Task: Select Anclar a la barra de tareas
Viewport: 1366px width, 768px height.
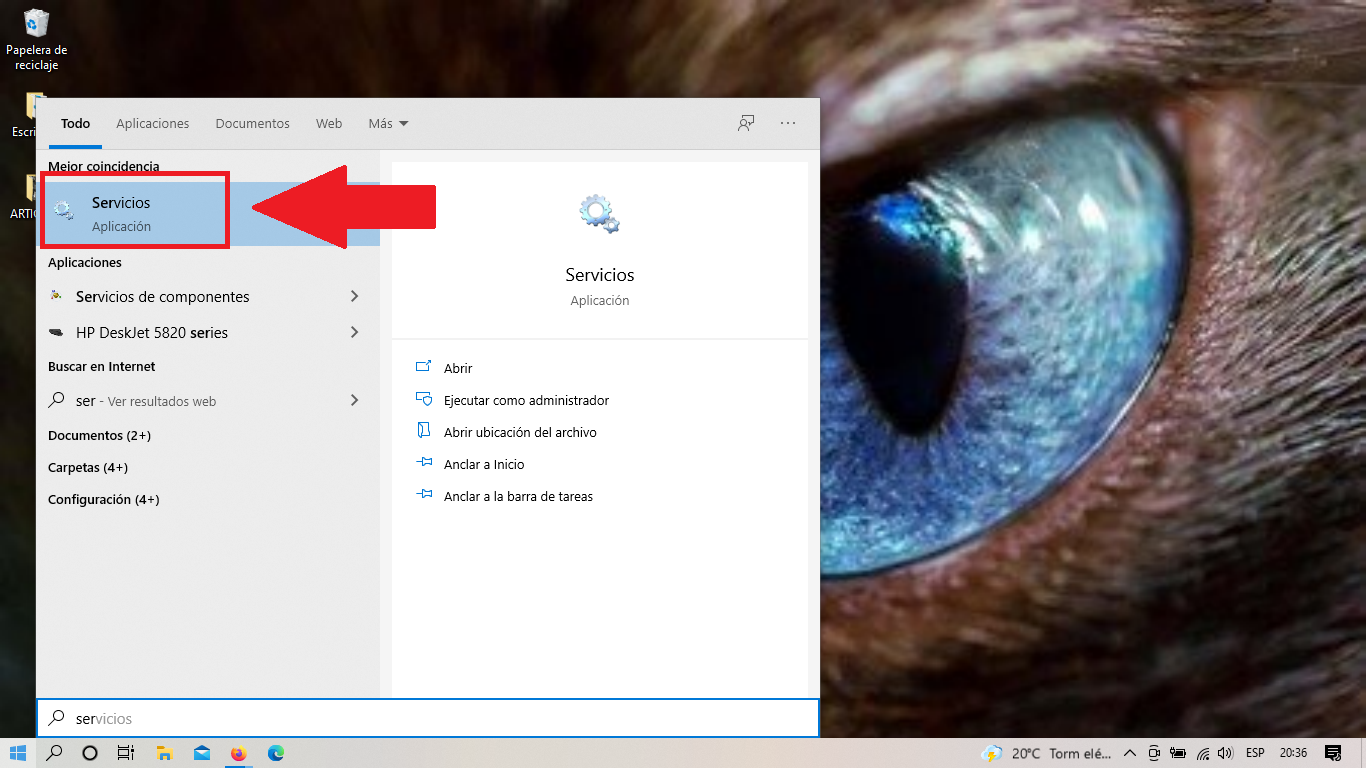Action: (x=518, y=496)
